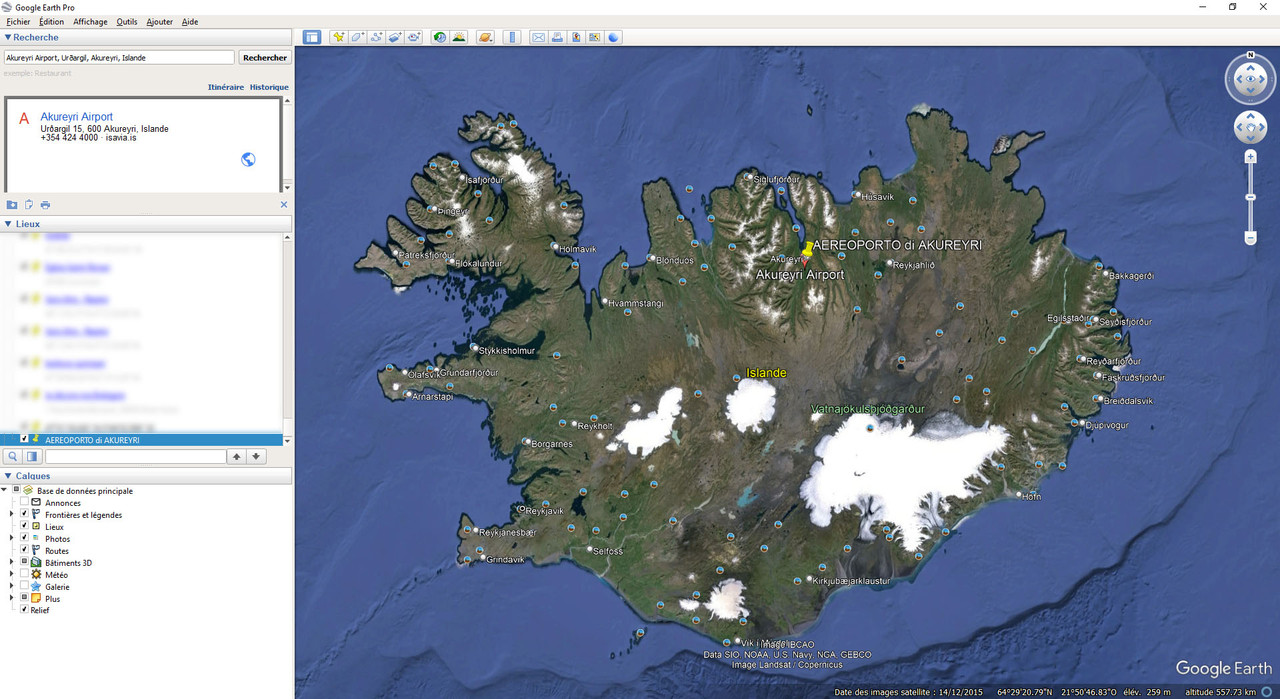Viewport: 1280px width, 699px height.
Task: Expand the Bâtiments 3D tree node
Action: [x=12, y=563]
